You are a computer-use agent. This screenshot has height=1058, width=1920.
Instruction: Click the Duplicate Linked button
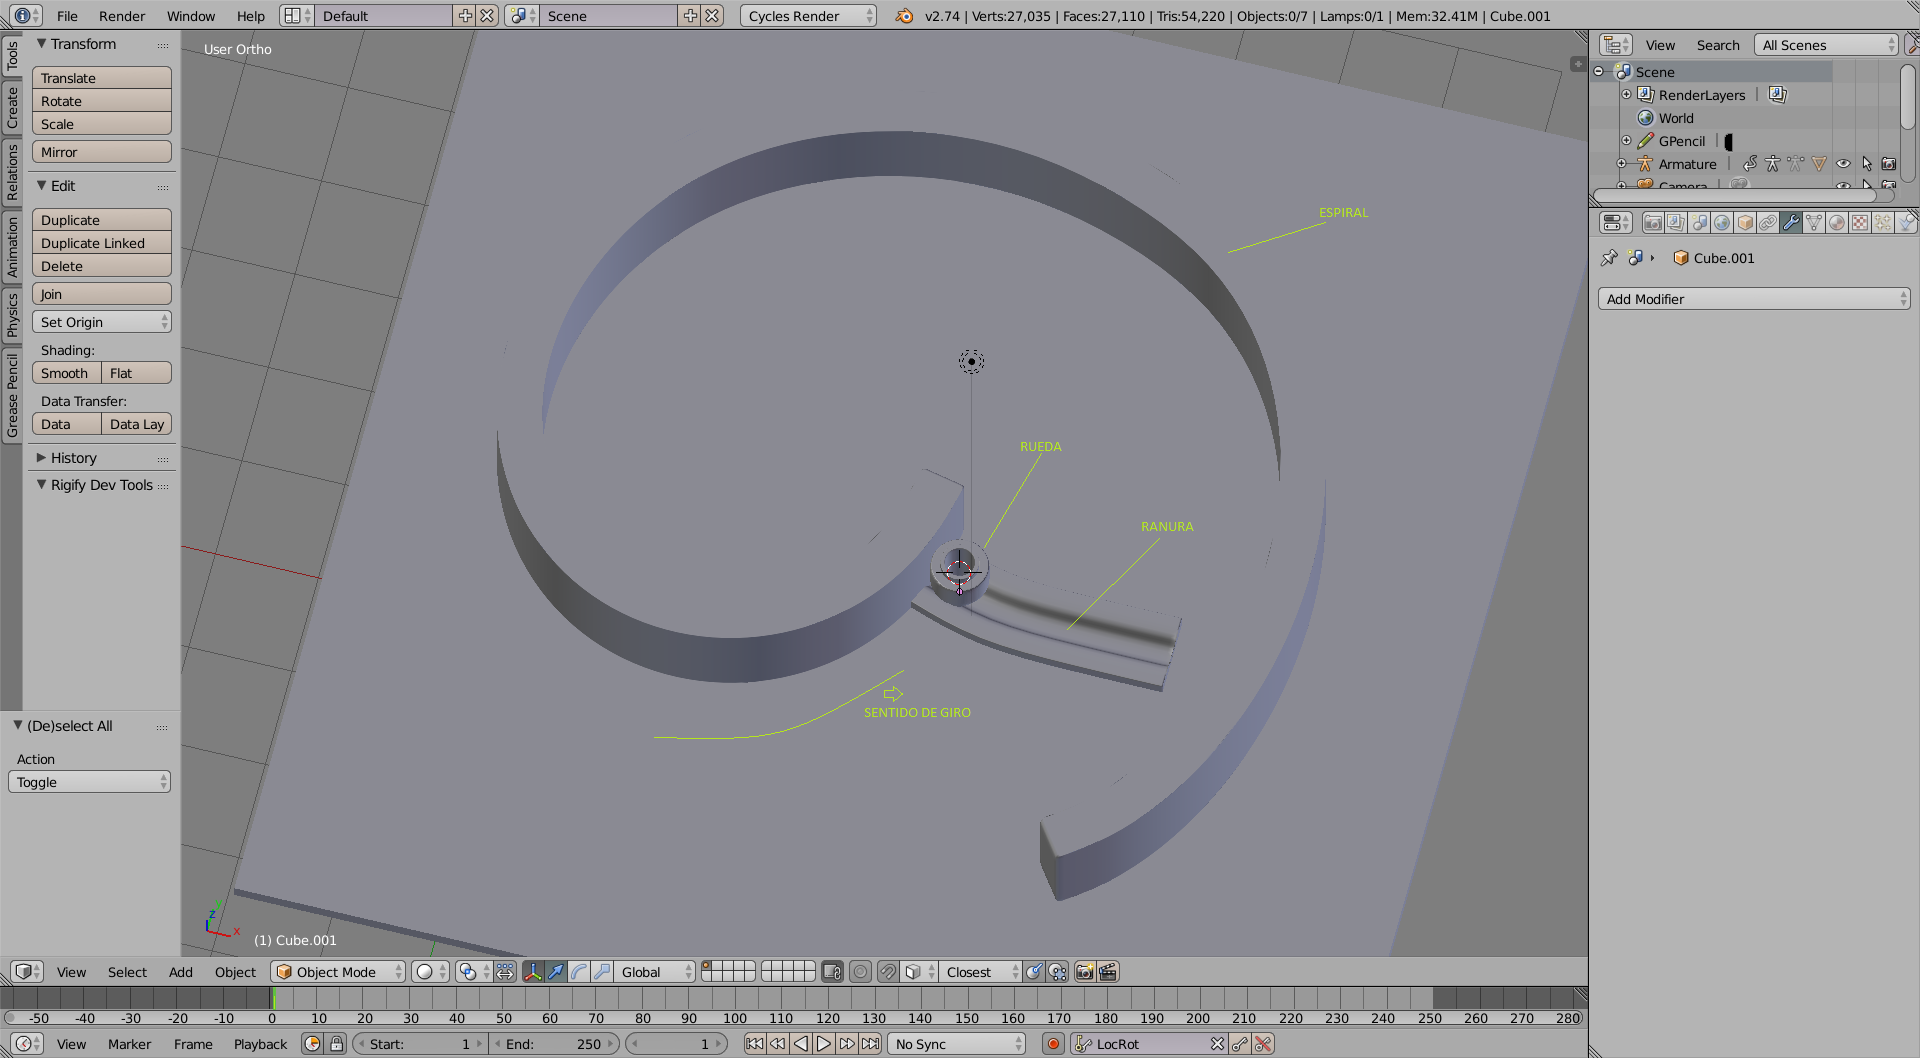click(101, 243)
